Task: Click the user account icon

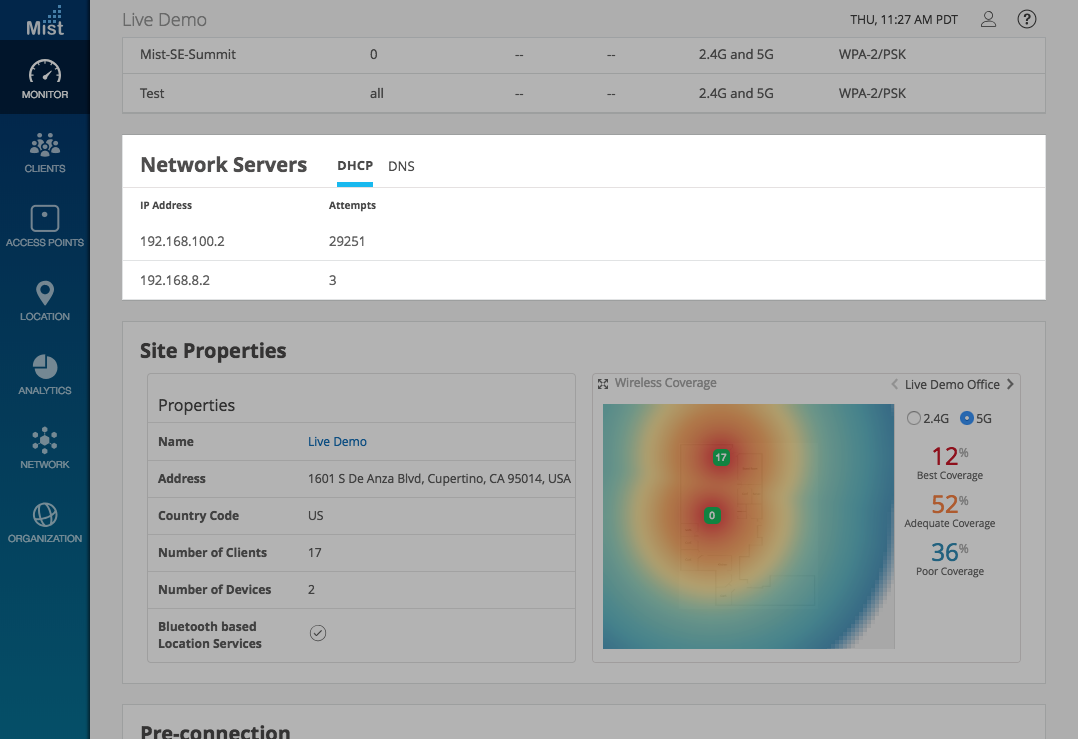Action: coord(988,19)
